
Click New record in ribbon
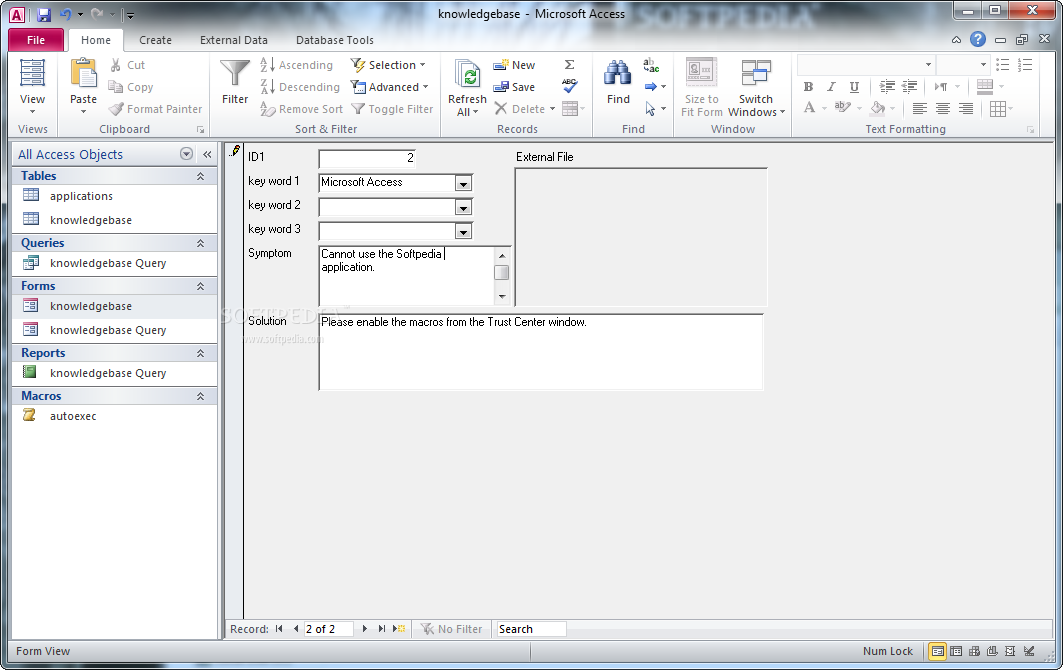coord(515,65)
